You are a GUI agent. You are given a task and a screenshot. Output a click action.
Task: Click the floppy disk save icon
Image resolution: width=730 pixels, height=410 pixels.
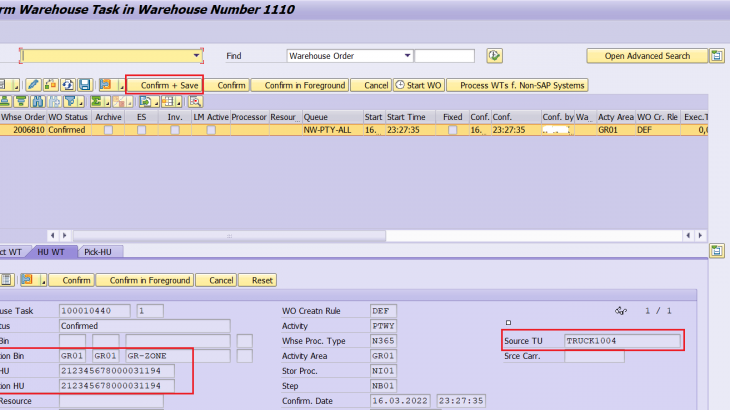tap(85, 85)
